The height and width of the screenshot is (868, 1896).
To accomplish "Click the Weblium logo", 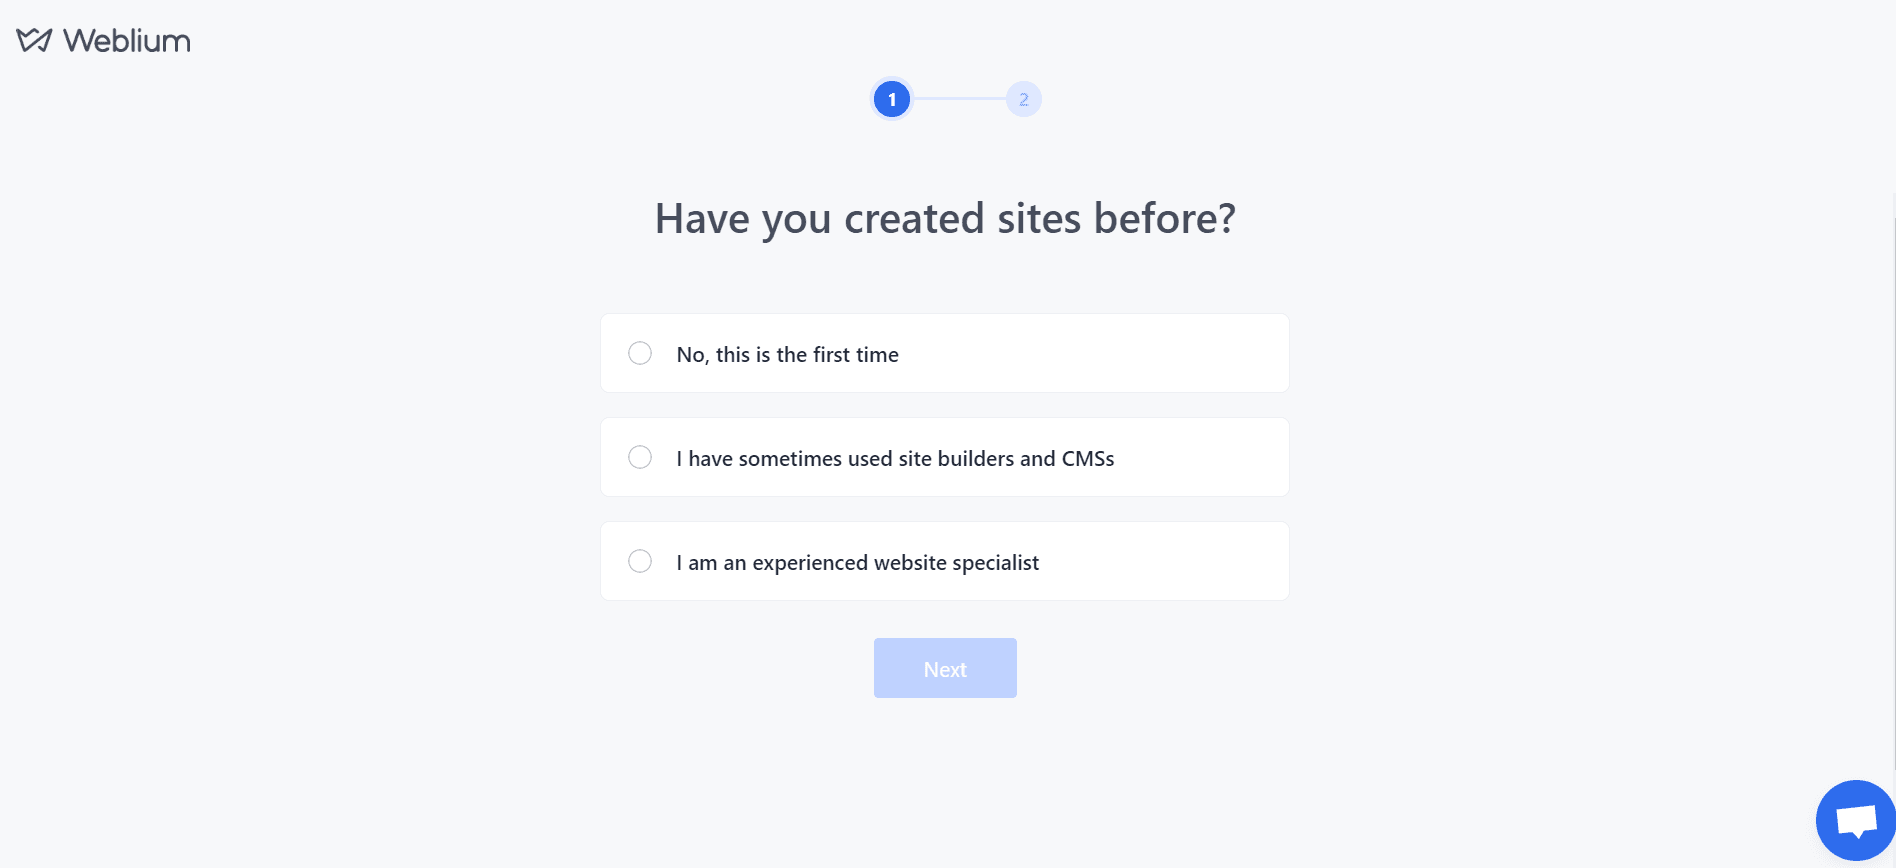I will 103,39.
